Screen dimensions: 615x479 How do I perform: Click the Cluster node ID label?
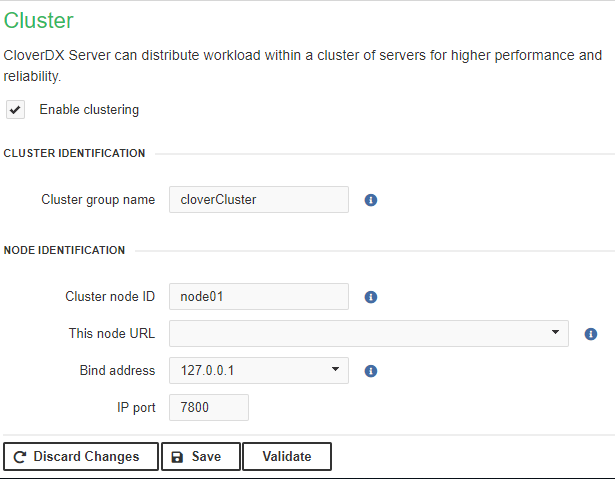click(110, 297)
